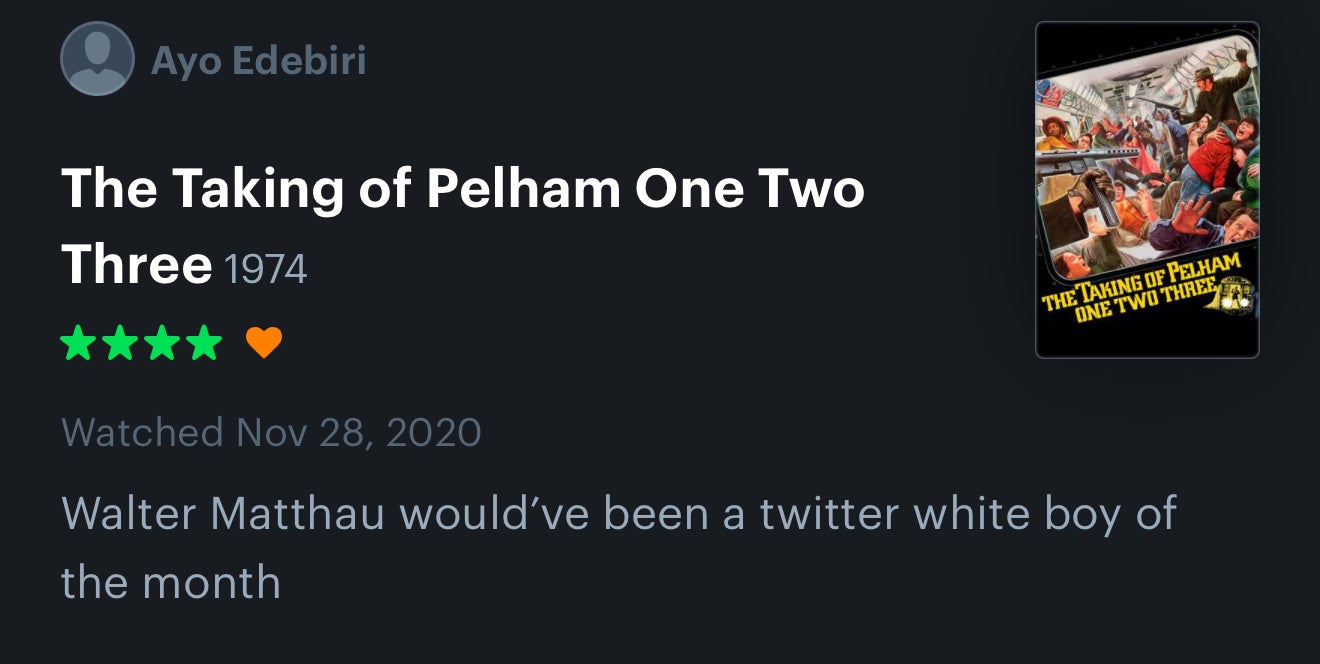Click "the month" ending the review text
This screenshot has width=1320, height=664.
click(171, 582)
